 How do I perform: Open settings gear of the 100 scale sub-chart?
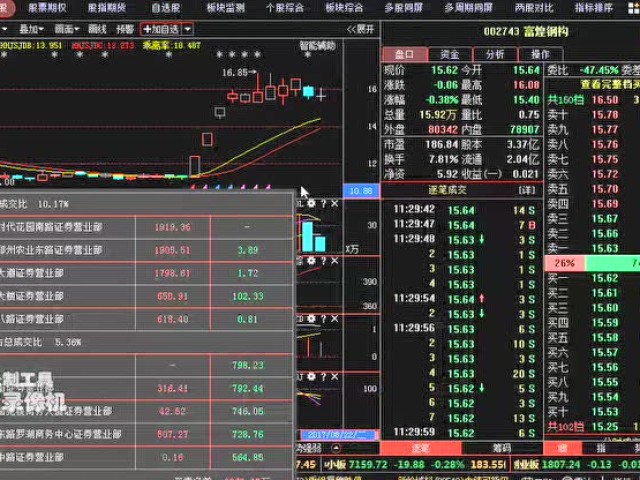(x=311, y=376)
